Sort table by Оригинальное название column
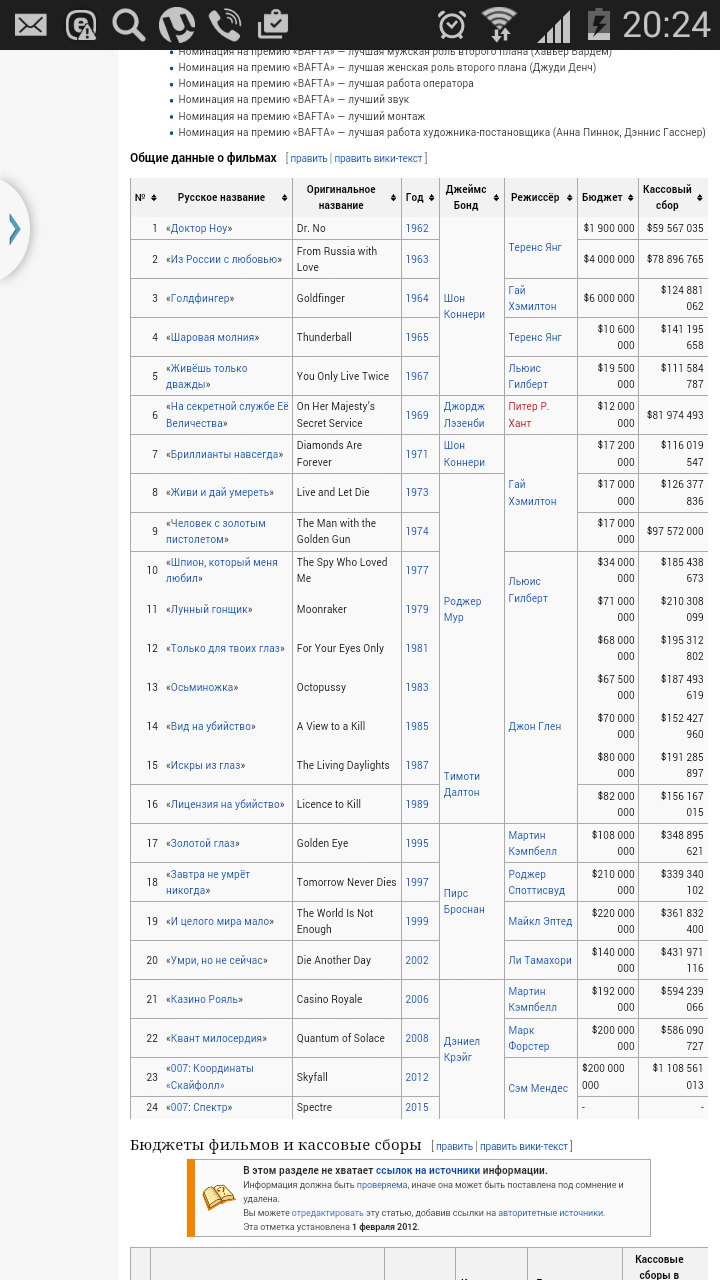The width and height of the screenshot is (720, 1280). [392, 198]
